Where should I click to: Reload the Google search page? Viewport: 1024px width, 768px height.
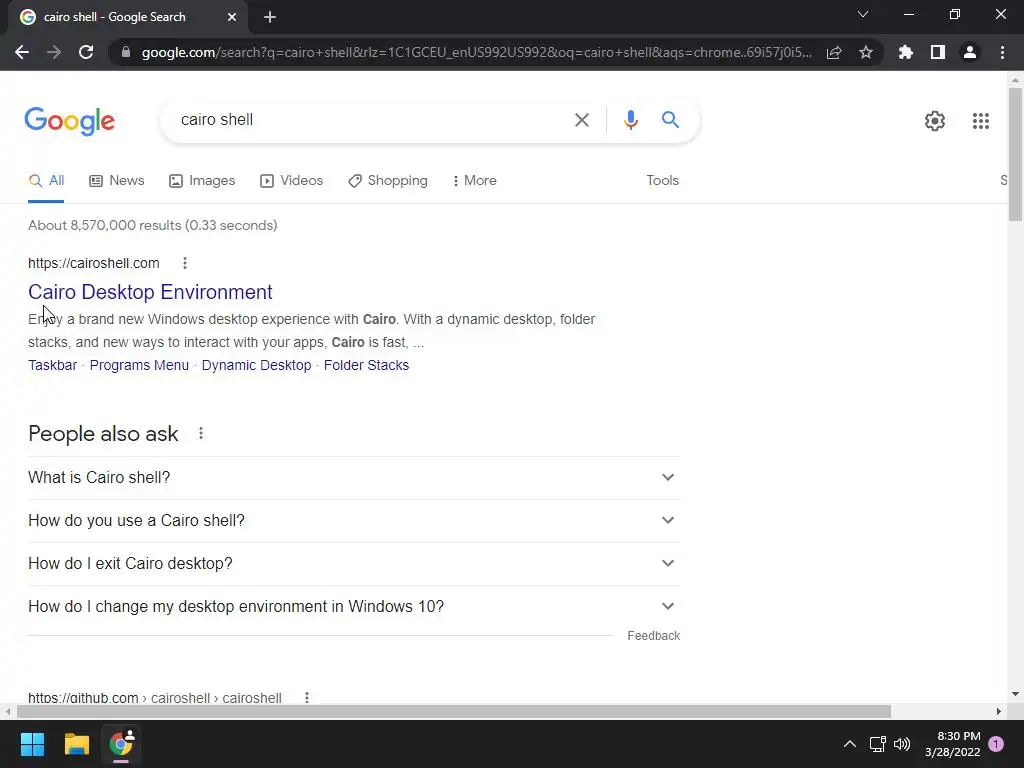86,52
